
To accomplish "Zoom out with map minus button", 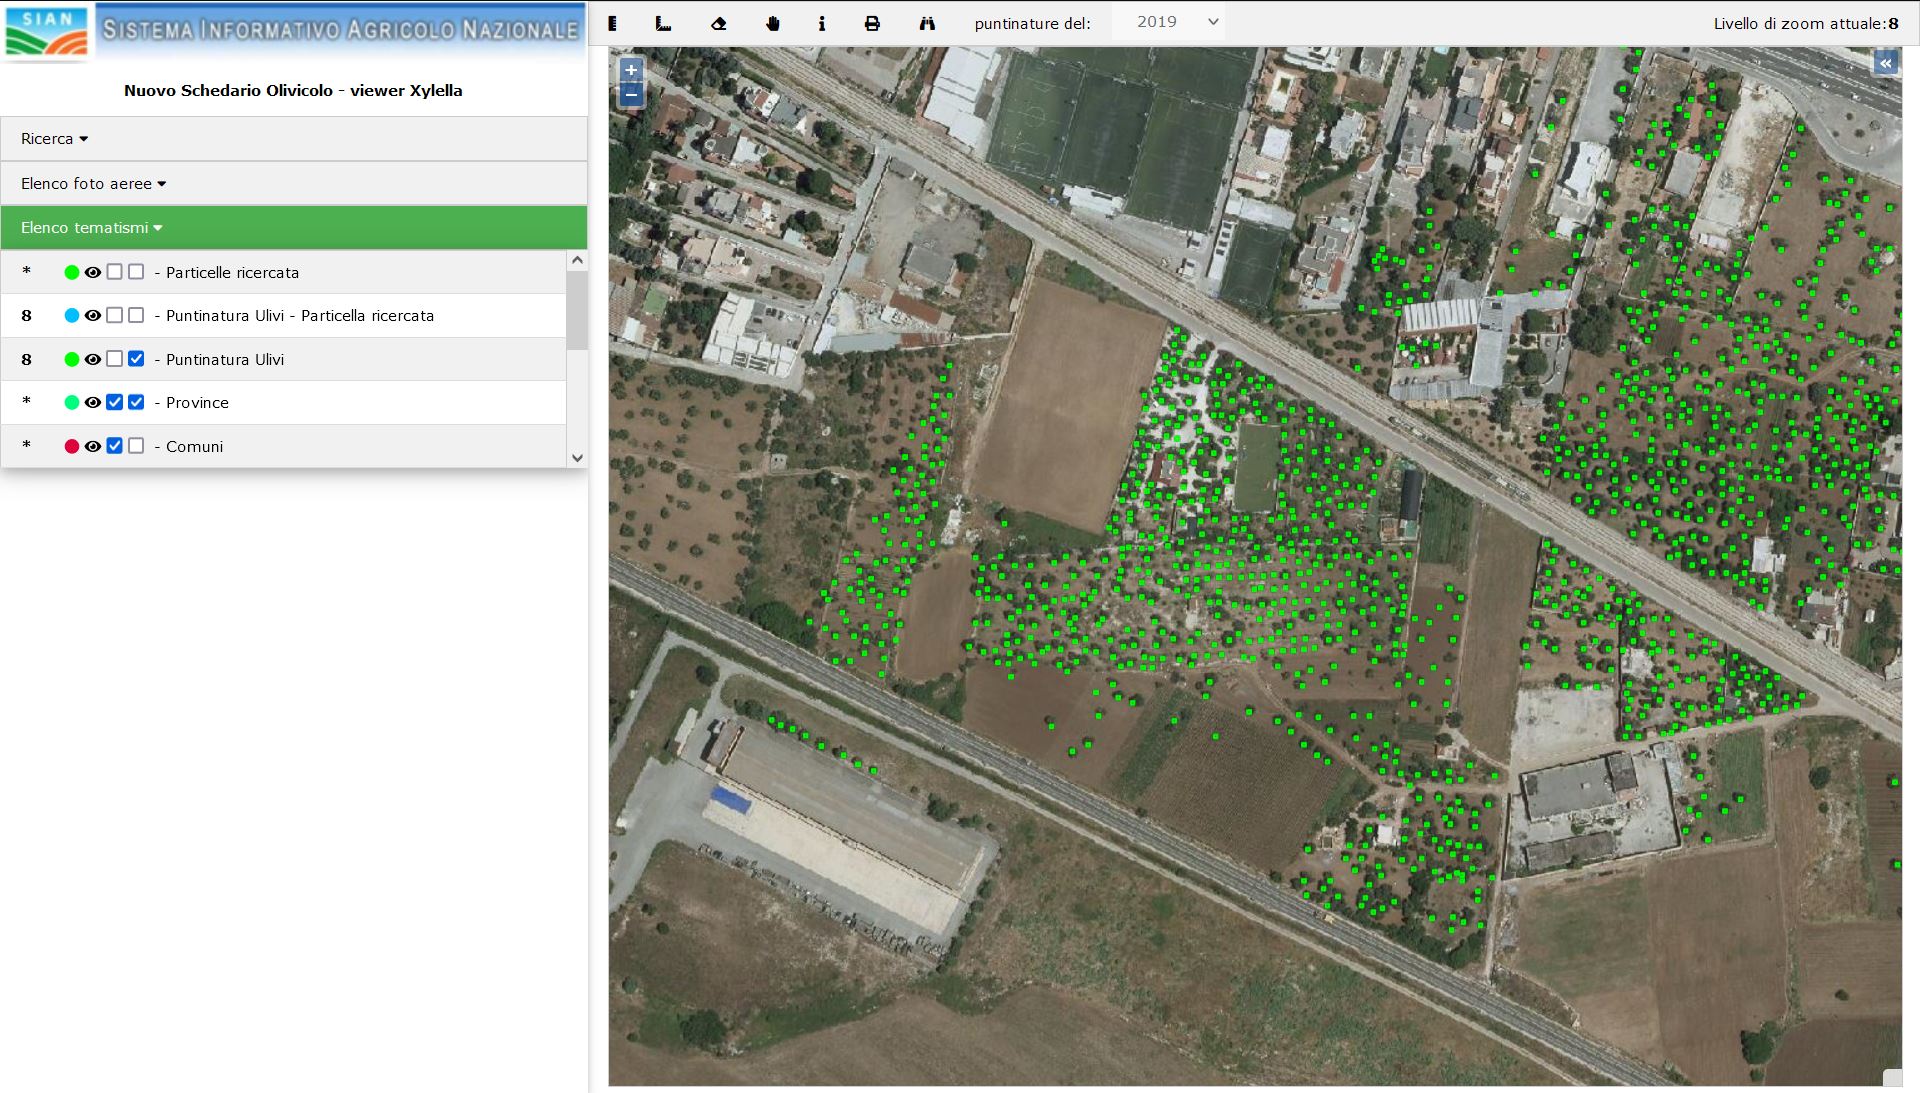I will click(631, 95).
